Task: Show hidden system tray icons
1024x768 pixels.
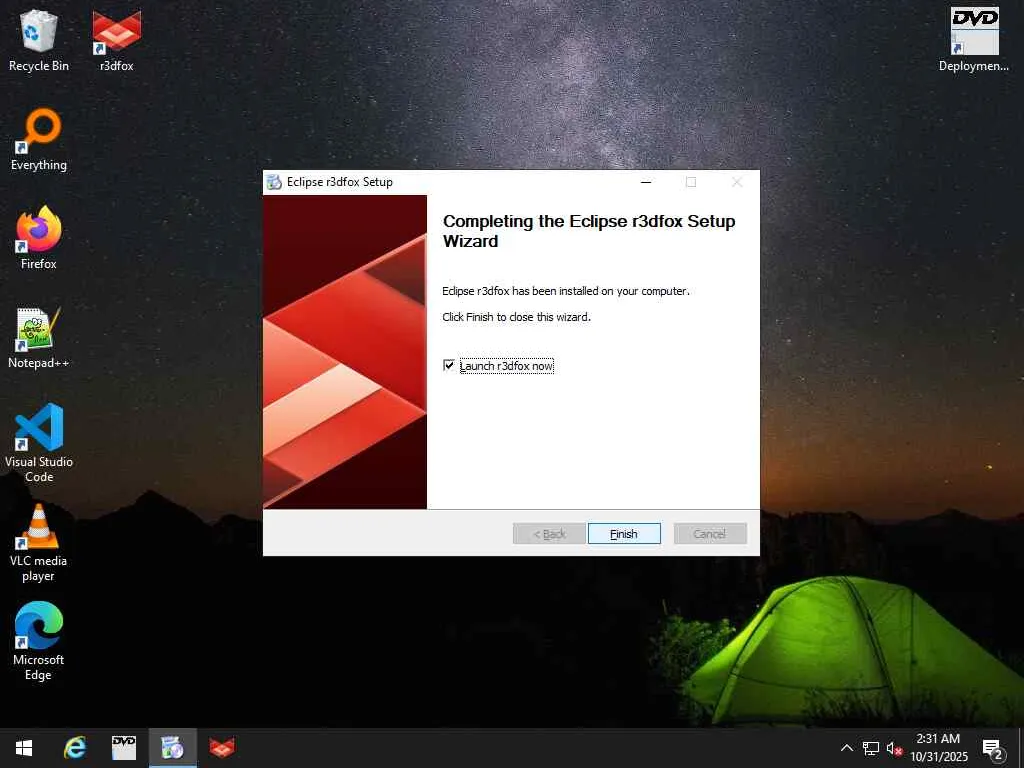Action: [846, 748]
